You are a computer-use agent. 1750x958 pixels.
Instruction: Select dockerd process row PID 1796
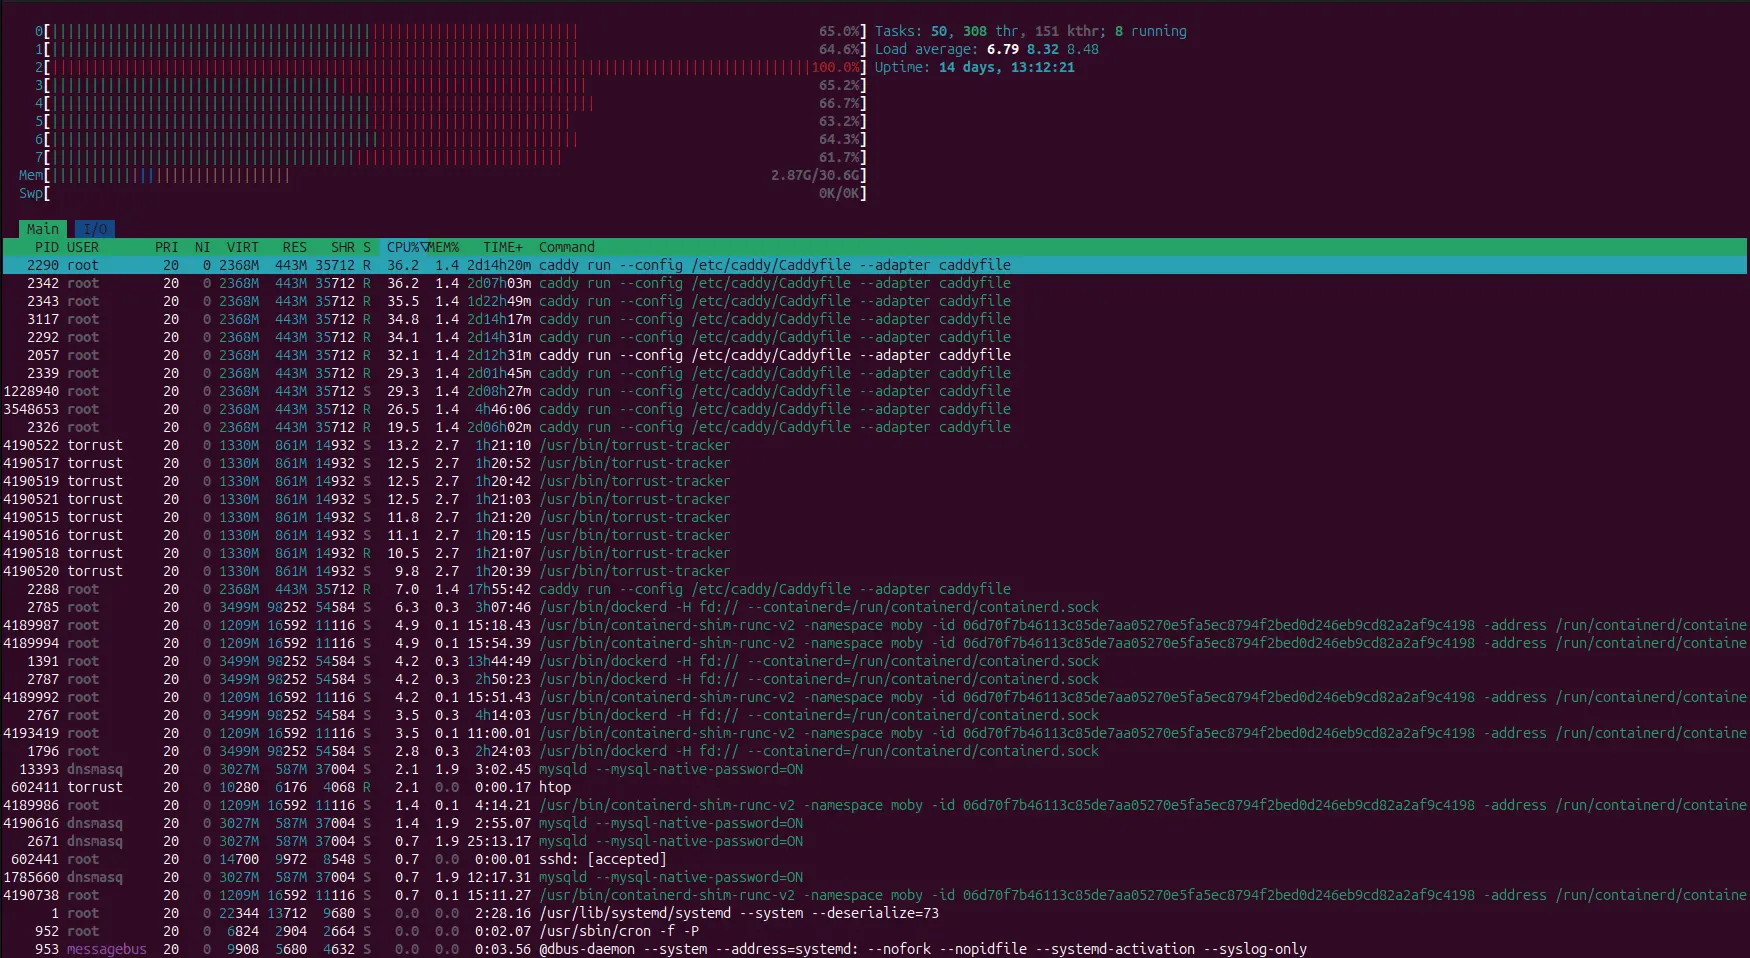click(x=875, y=751)
